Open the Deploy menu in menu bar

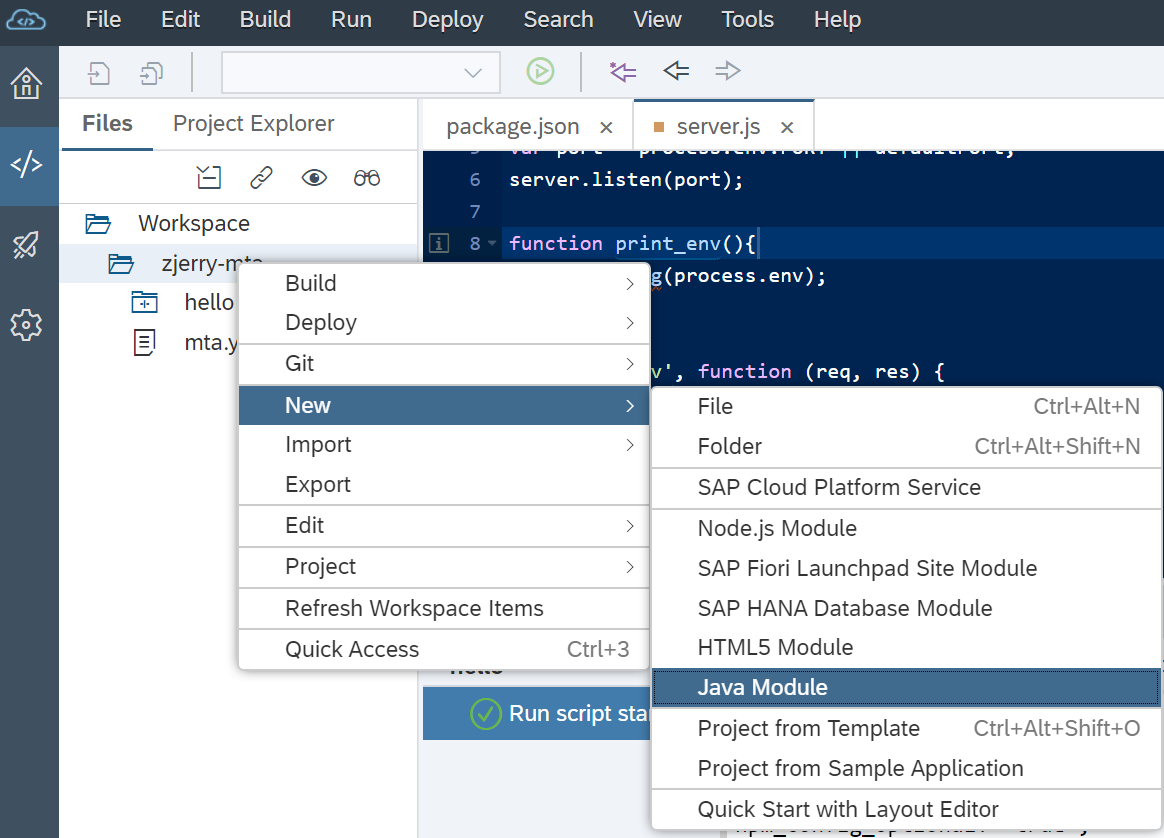tap(447, 19)
